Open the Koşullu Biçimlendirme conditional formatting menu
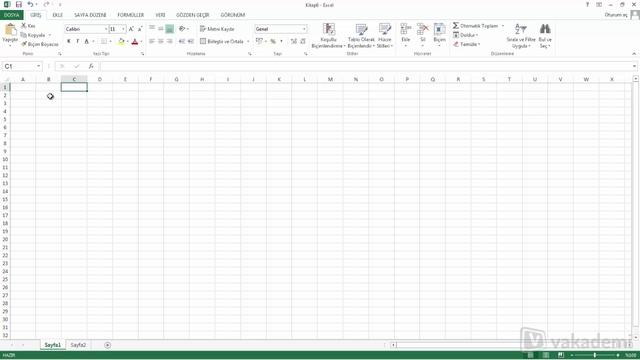The width and height of the screenshot is (640, 360). (x=329, y=36)
